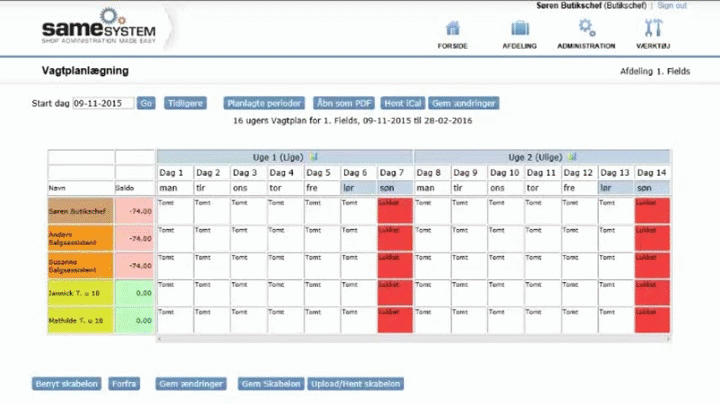Click the SameSystem logo
The height and width of the screenshot is (404, 720).
tap(99, 27)
